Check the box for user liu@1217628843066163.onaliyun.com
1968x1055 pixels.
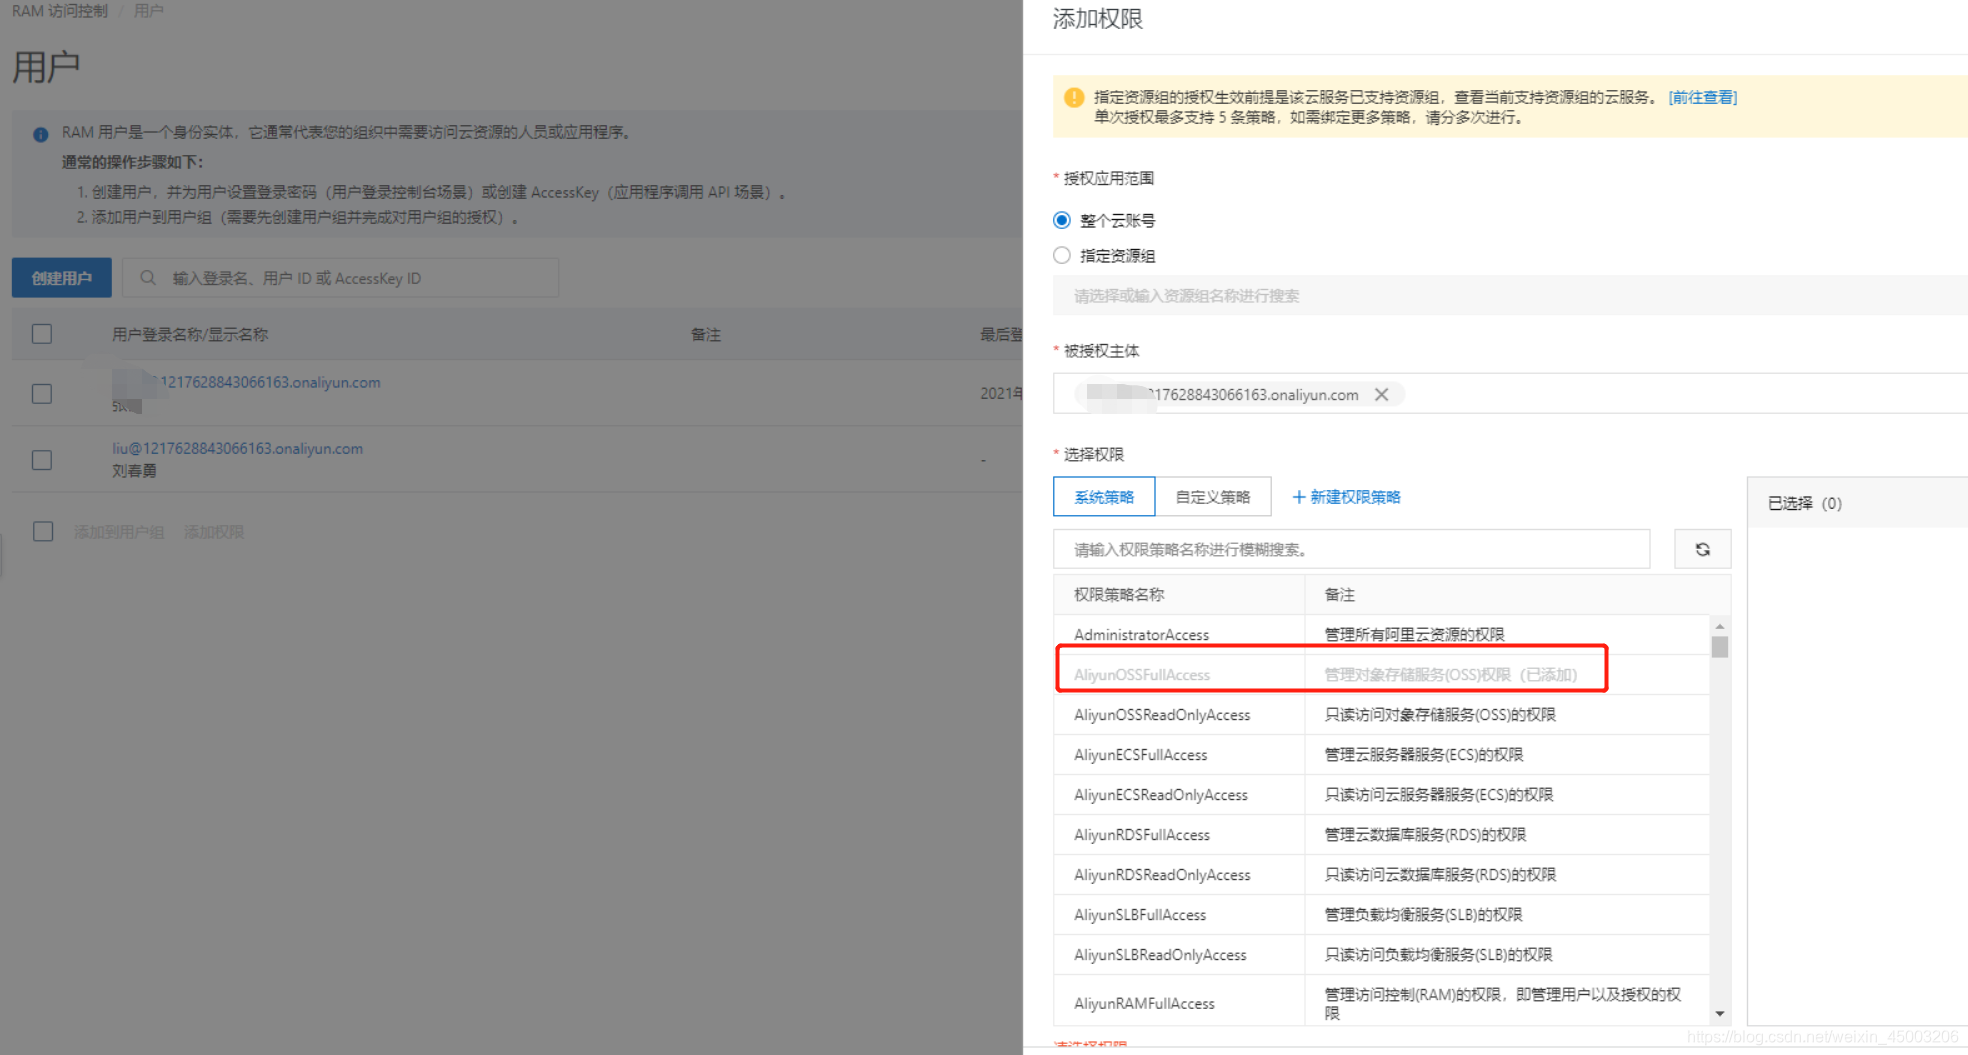pos(42,460)
